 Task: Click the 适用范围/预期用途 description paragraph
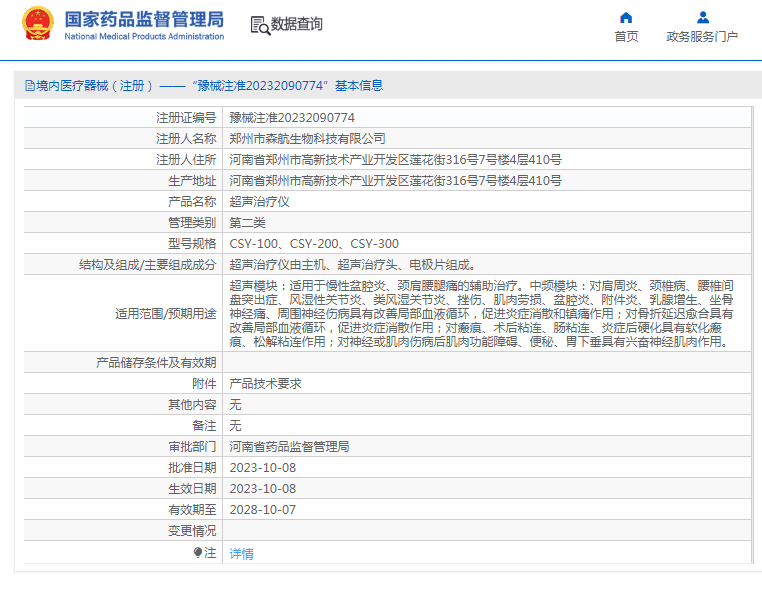[x=481, y=313]
